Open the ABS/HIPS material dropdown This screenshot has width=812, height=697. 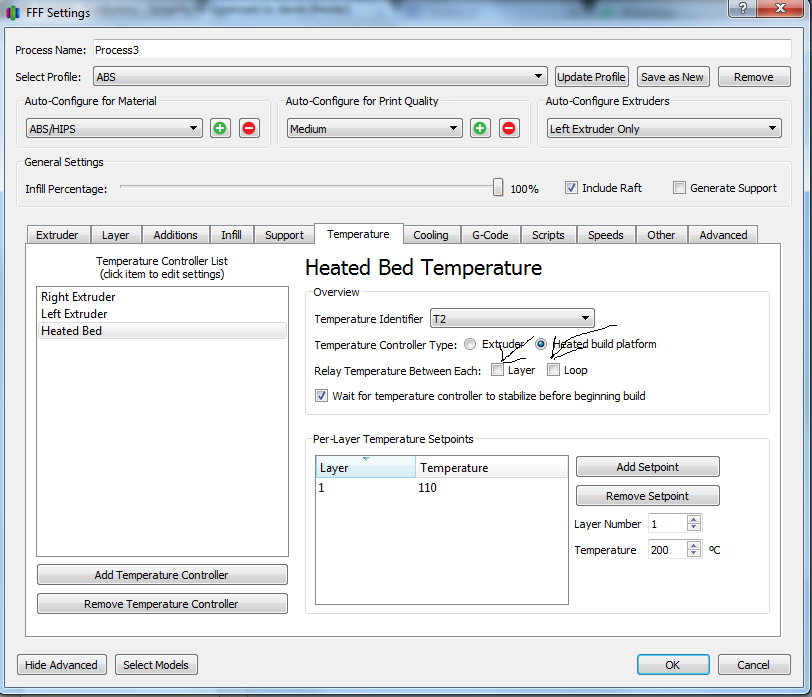pos(114,128)
